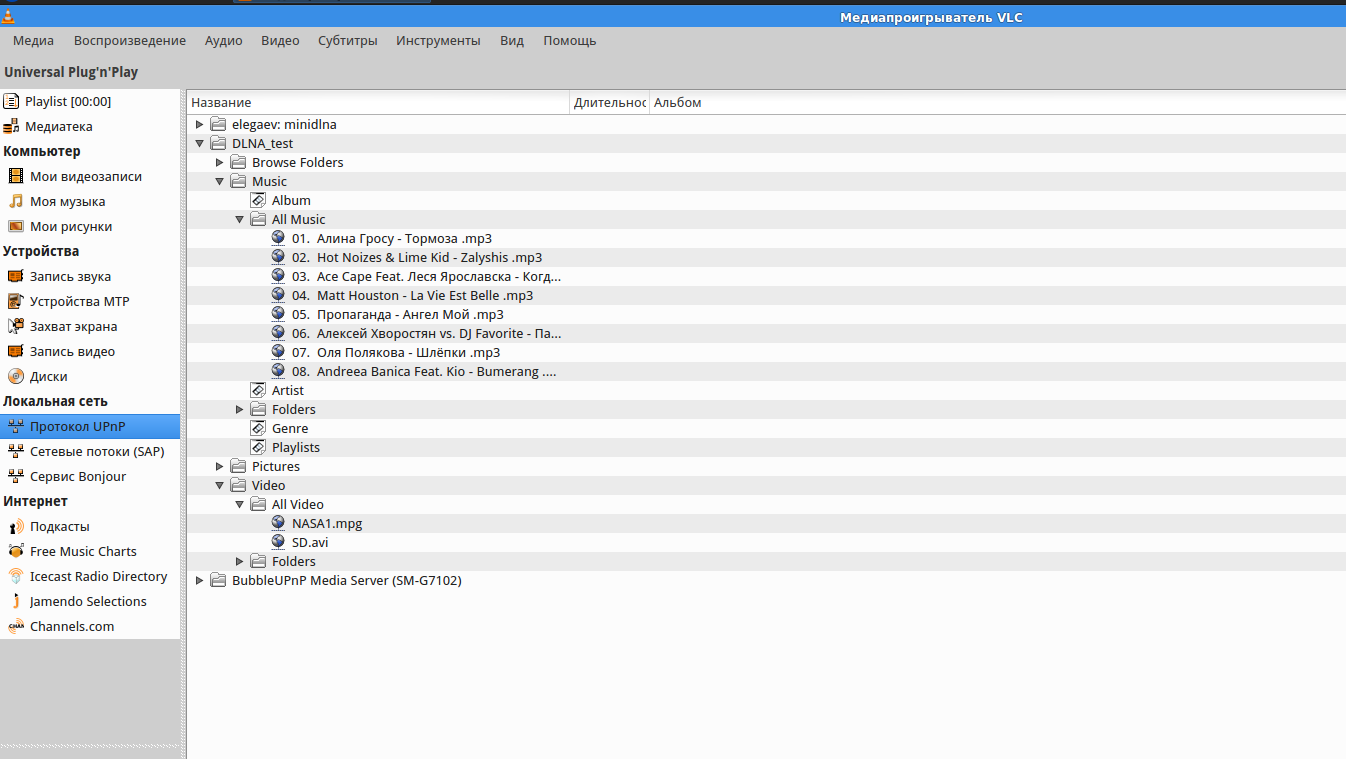Click the Медиатека library icon
Viewport: 1346px width, 759px height.
[11, 126]
